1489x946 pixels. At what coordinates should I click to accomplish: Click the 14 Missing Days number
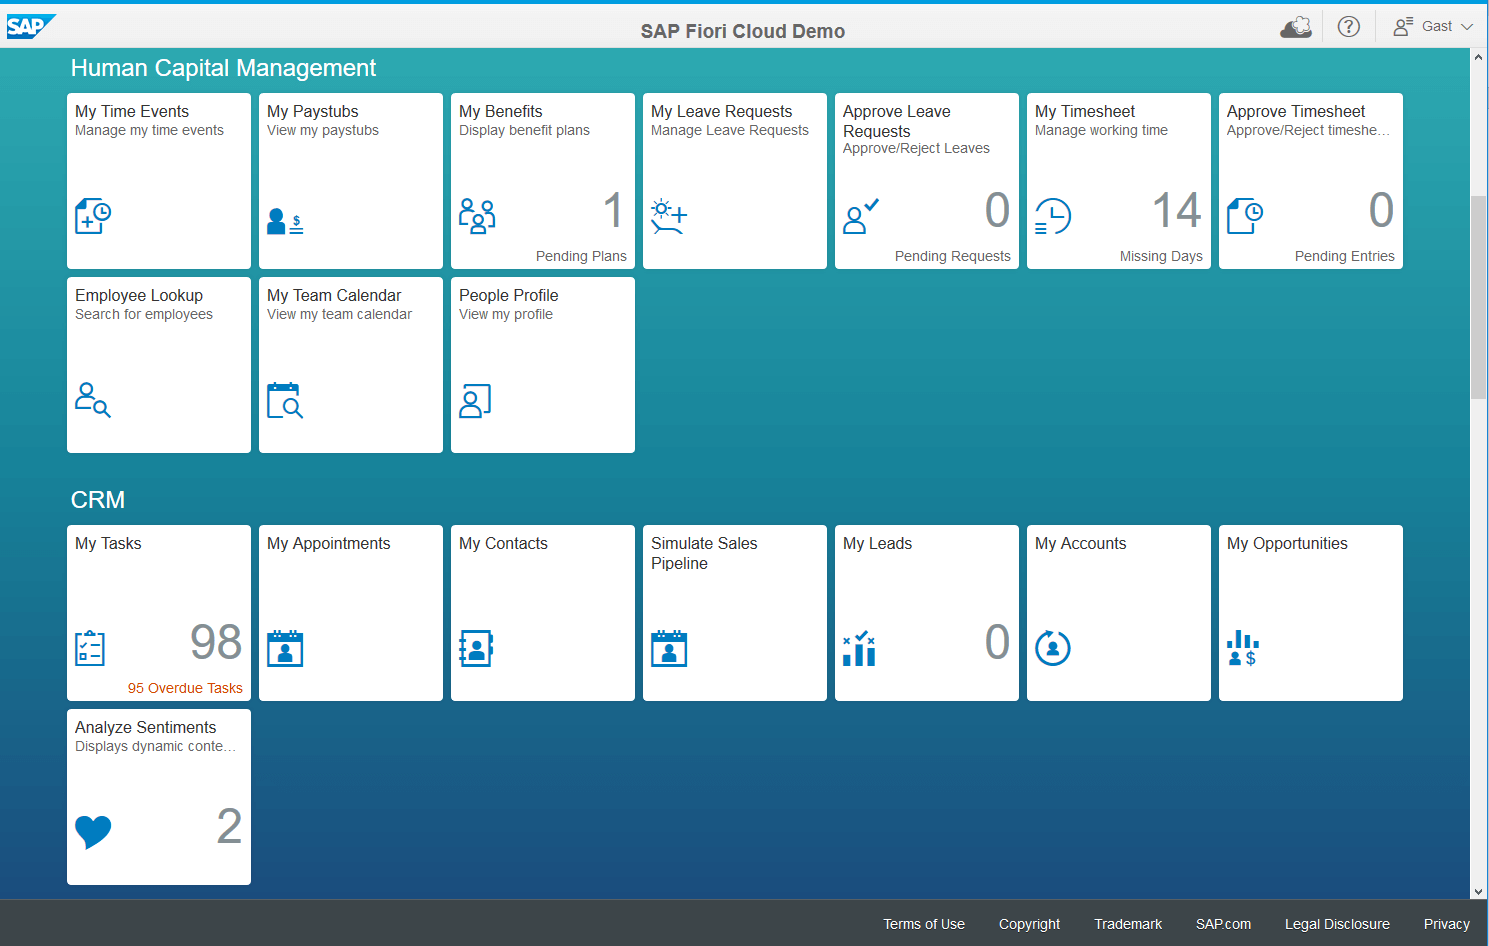pyautogui.click(x=1176, y=210)
